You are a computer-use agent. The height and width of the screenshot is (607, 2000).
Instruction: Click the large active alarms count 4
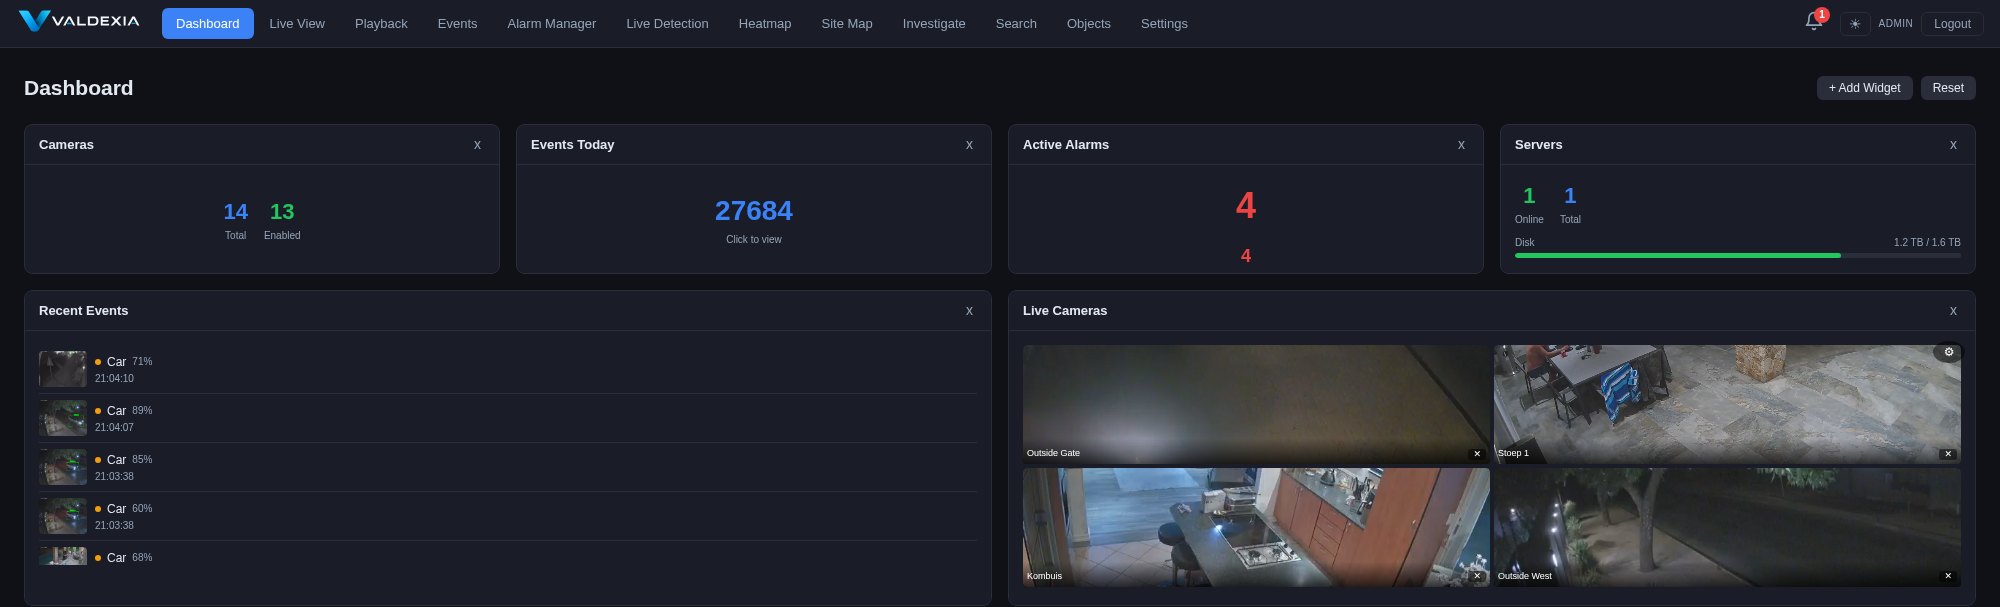[1245, 206]
